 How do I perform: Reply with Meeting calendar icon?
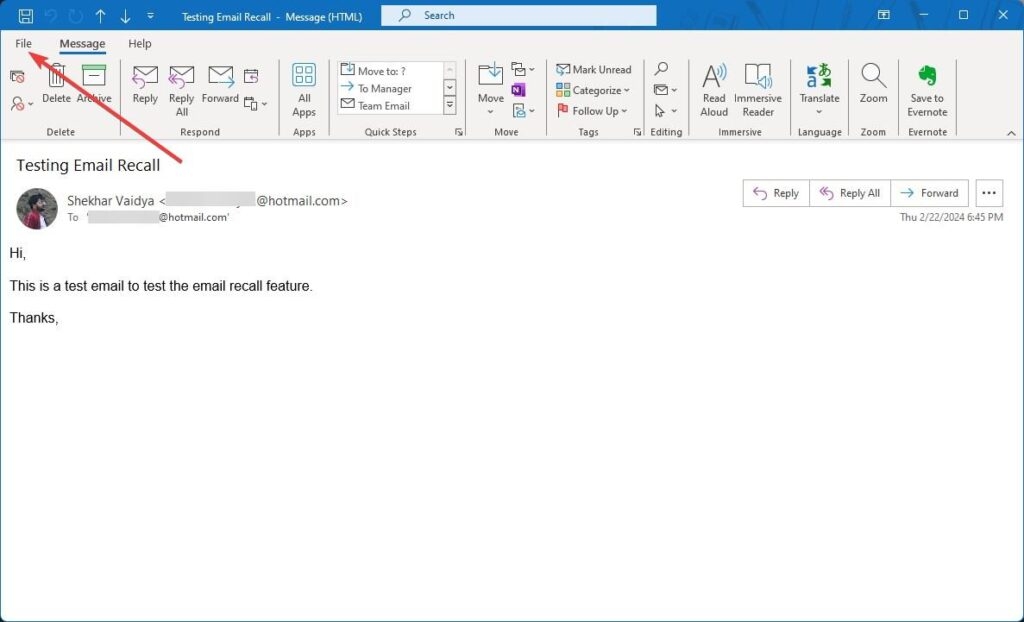(x=251, y=76)
